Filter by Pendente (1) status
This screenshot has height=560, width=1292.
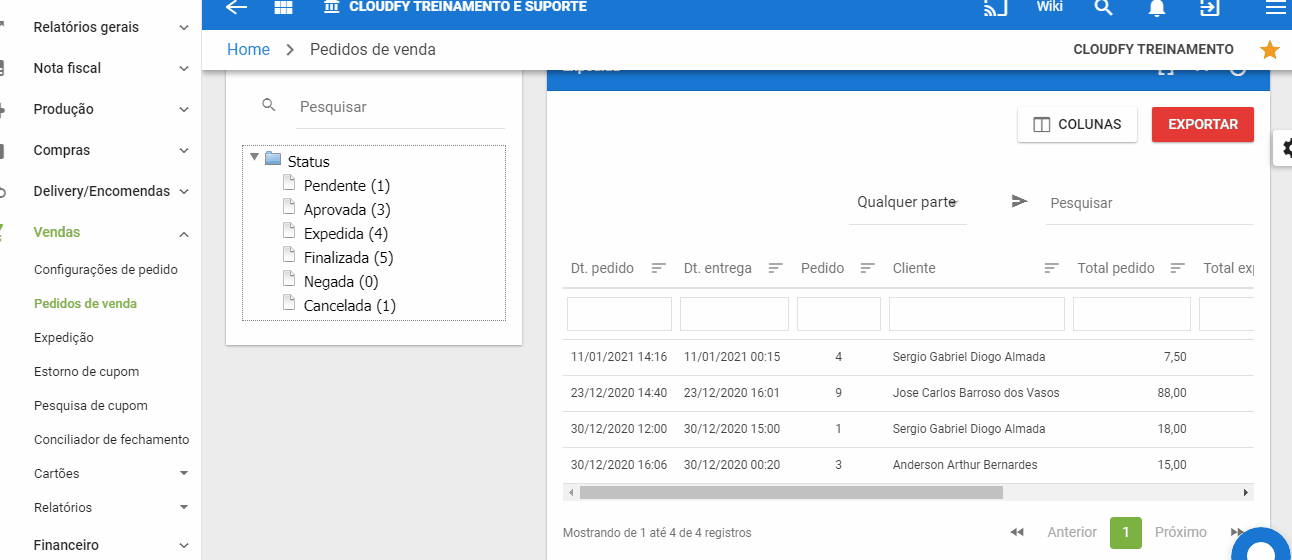tap(347, 185)
